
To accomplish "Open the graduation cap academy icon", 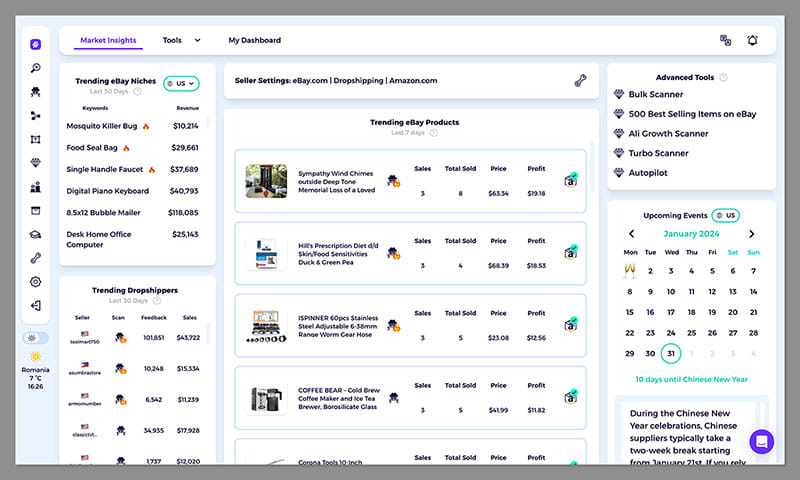I will pyautogui.click(x=35, y=235).
